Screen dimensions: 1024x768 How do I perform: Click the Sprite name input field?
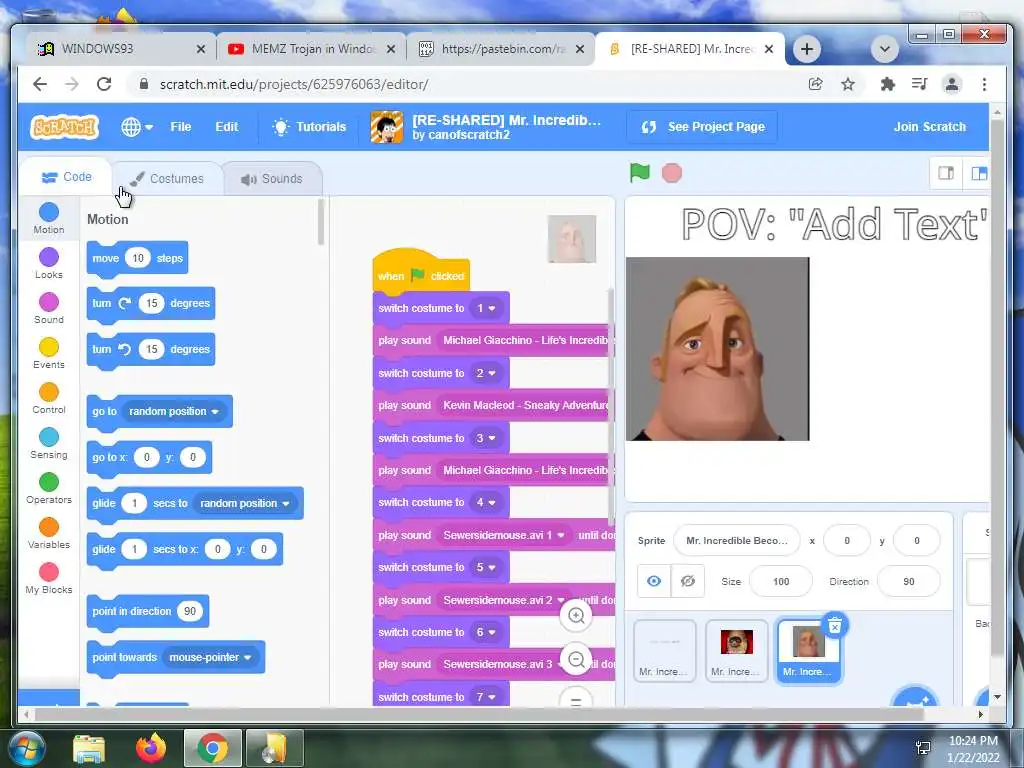click(x=737, y=541)
